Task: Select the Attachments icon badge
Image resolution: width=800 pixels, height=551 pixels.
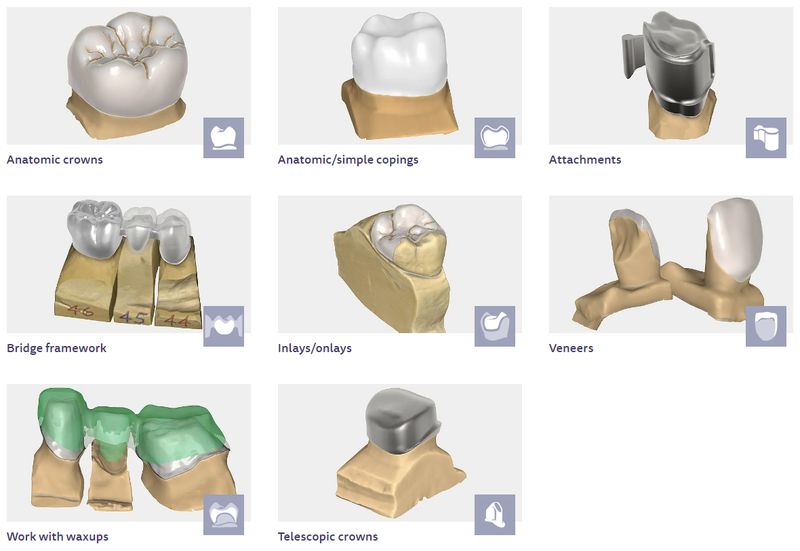Action: (766, 138)
